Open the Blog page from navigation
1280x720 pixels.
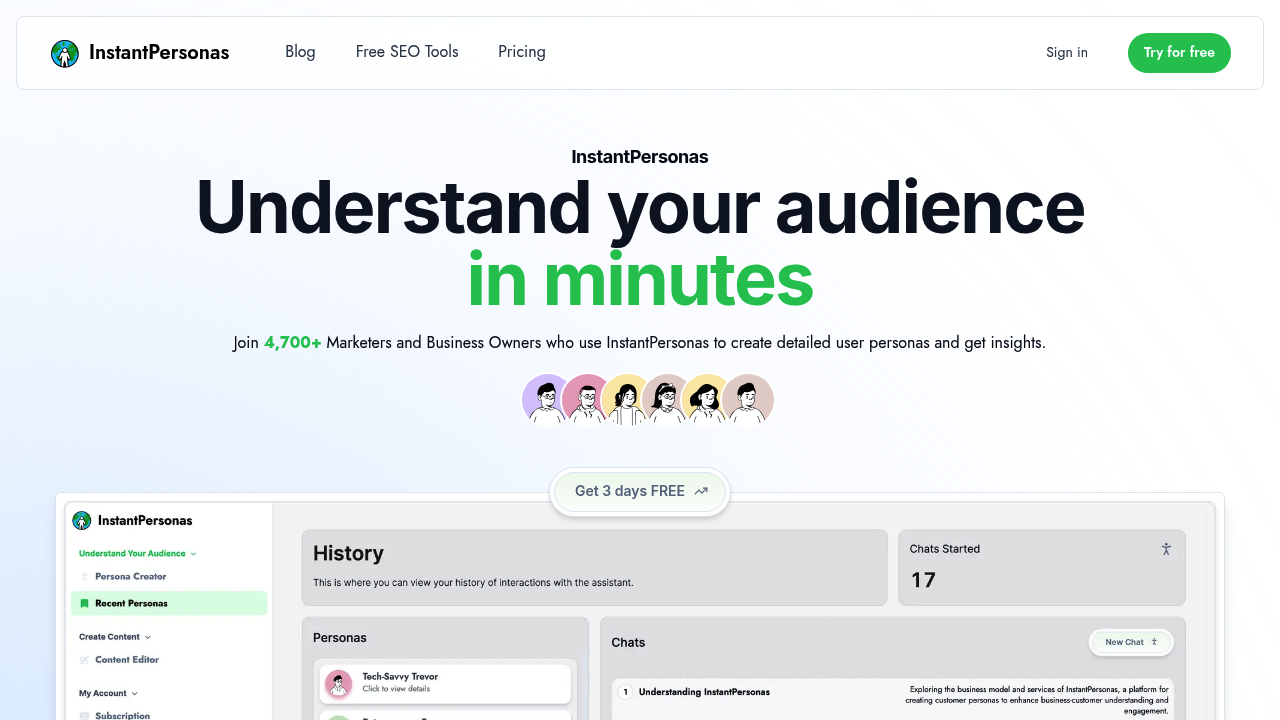pyautogui.click(x=300, y=52)
